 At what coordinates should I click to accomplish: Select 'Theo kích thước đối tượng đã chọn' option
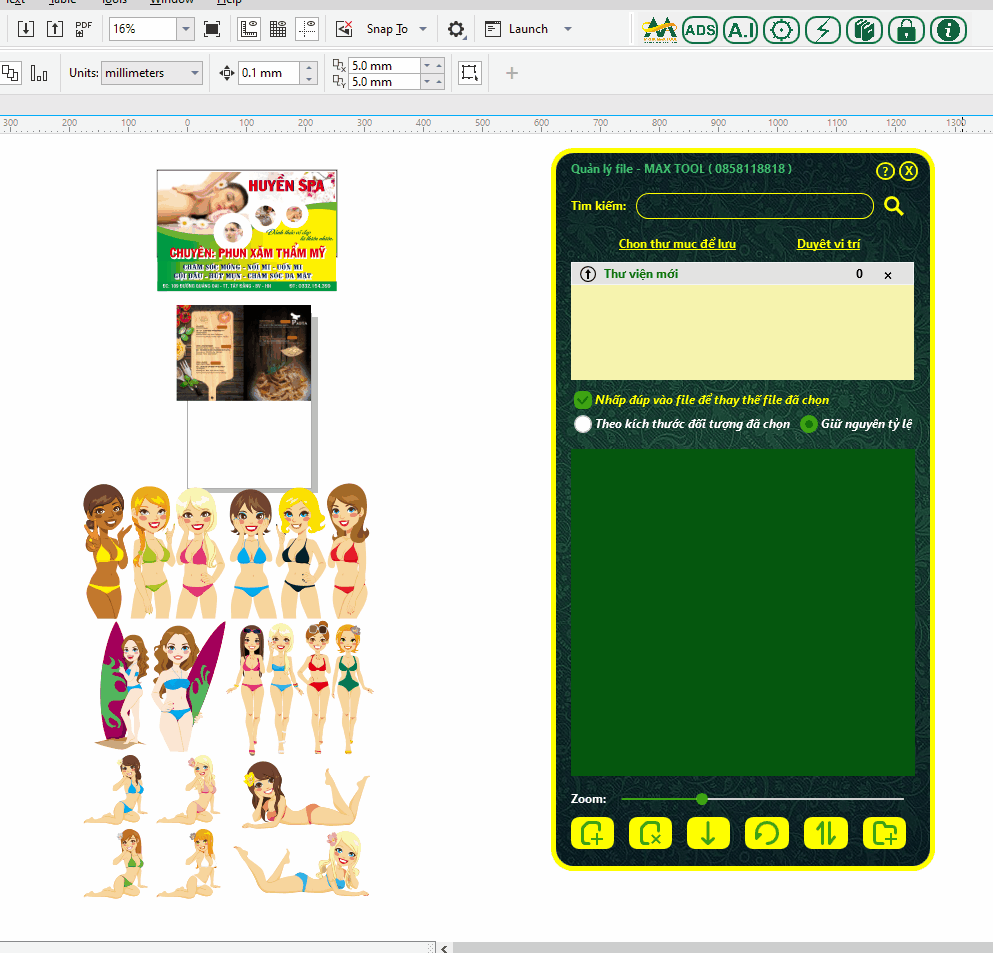tap(583, 424)
